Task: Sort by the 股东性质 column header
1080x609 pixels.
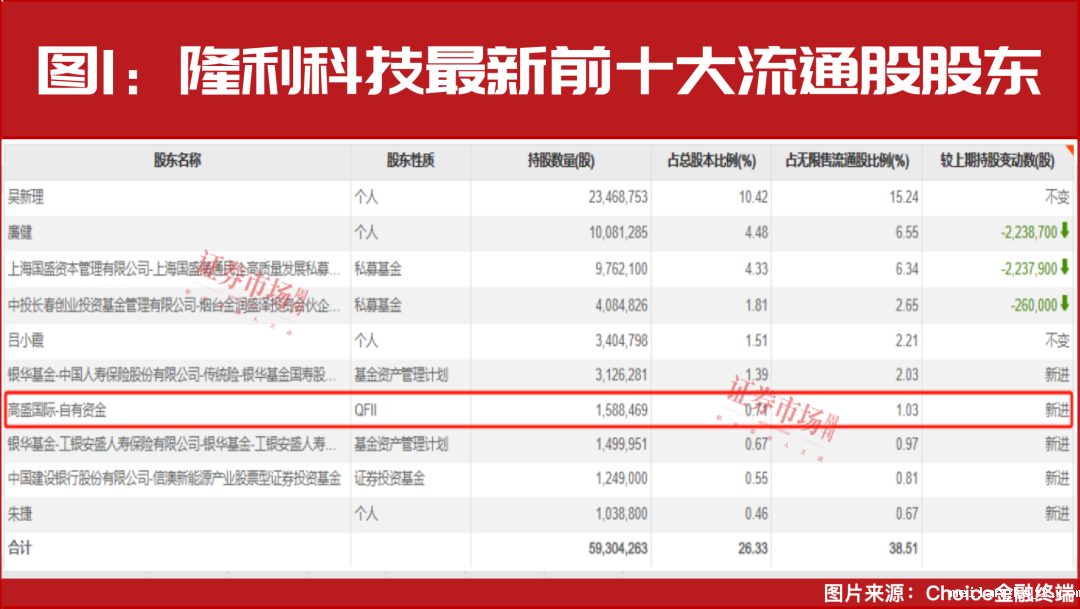Action: 411,161
